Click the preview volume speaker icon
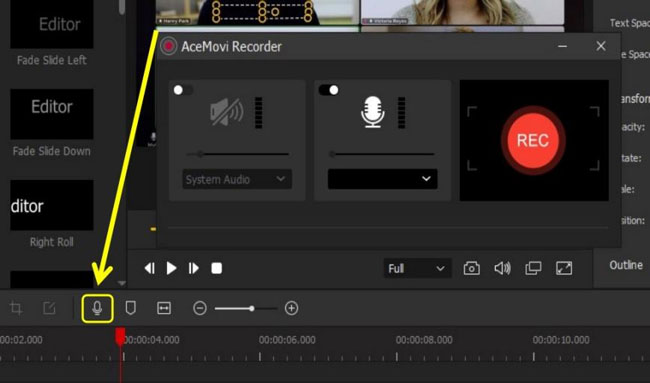 (x=502, y=269)
